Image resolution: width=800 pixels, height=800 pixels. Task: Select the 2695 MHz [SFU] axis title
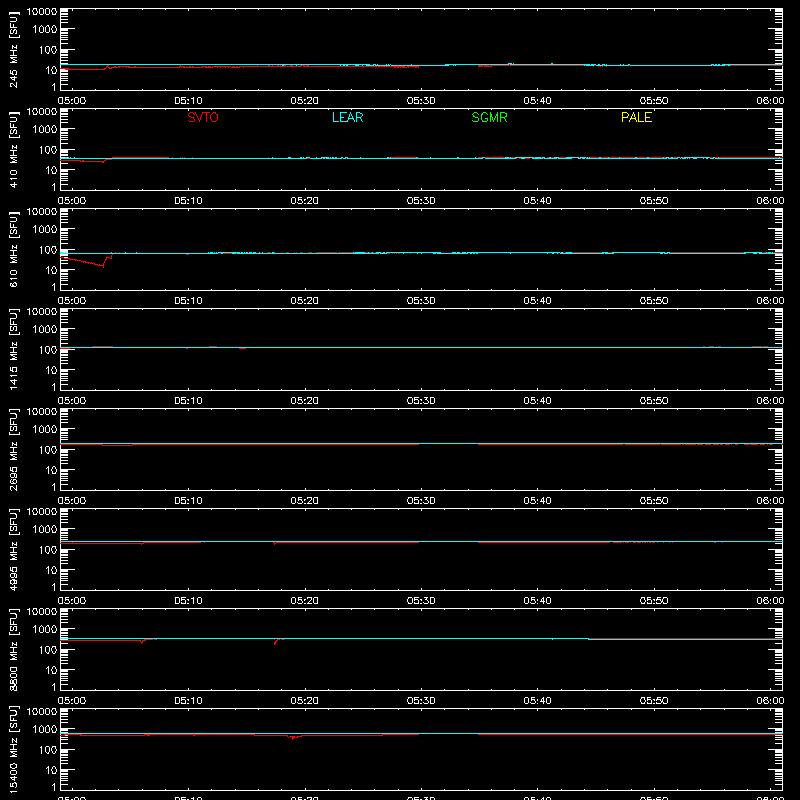(13, 449)
